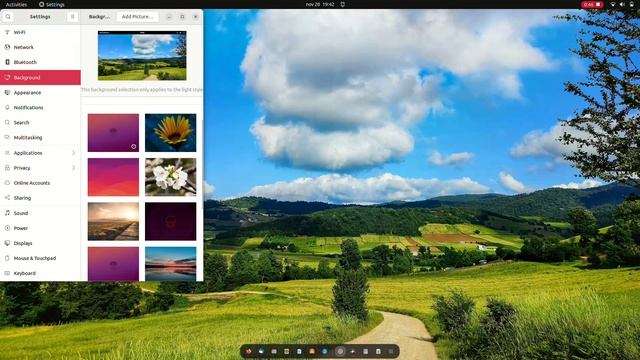Viewport: 640px width, 360px height.
Task: Open Bluetooth settings panel
Action: tap(40, 62)
